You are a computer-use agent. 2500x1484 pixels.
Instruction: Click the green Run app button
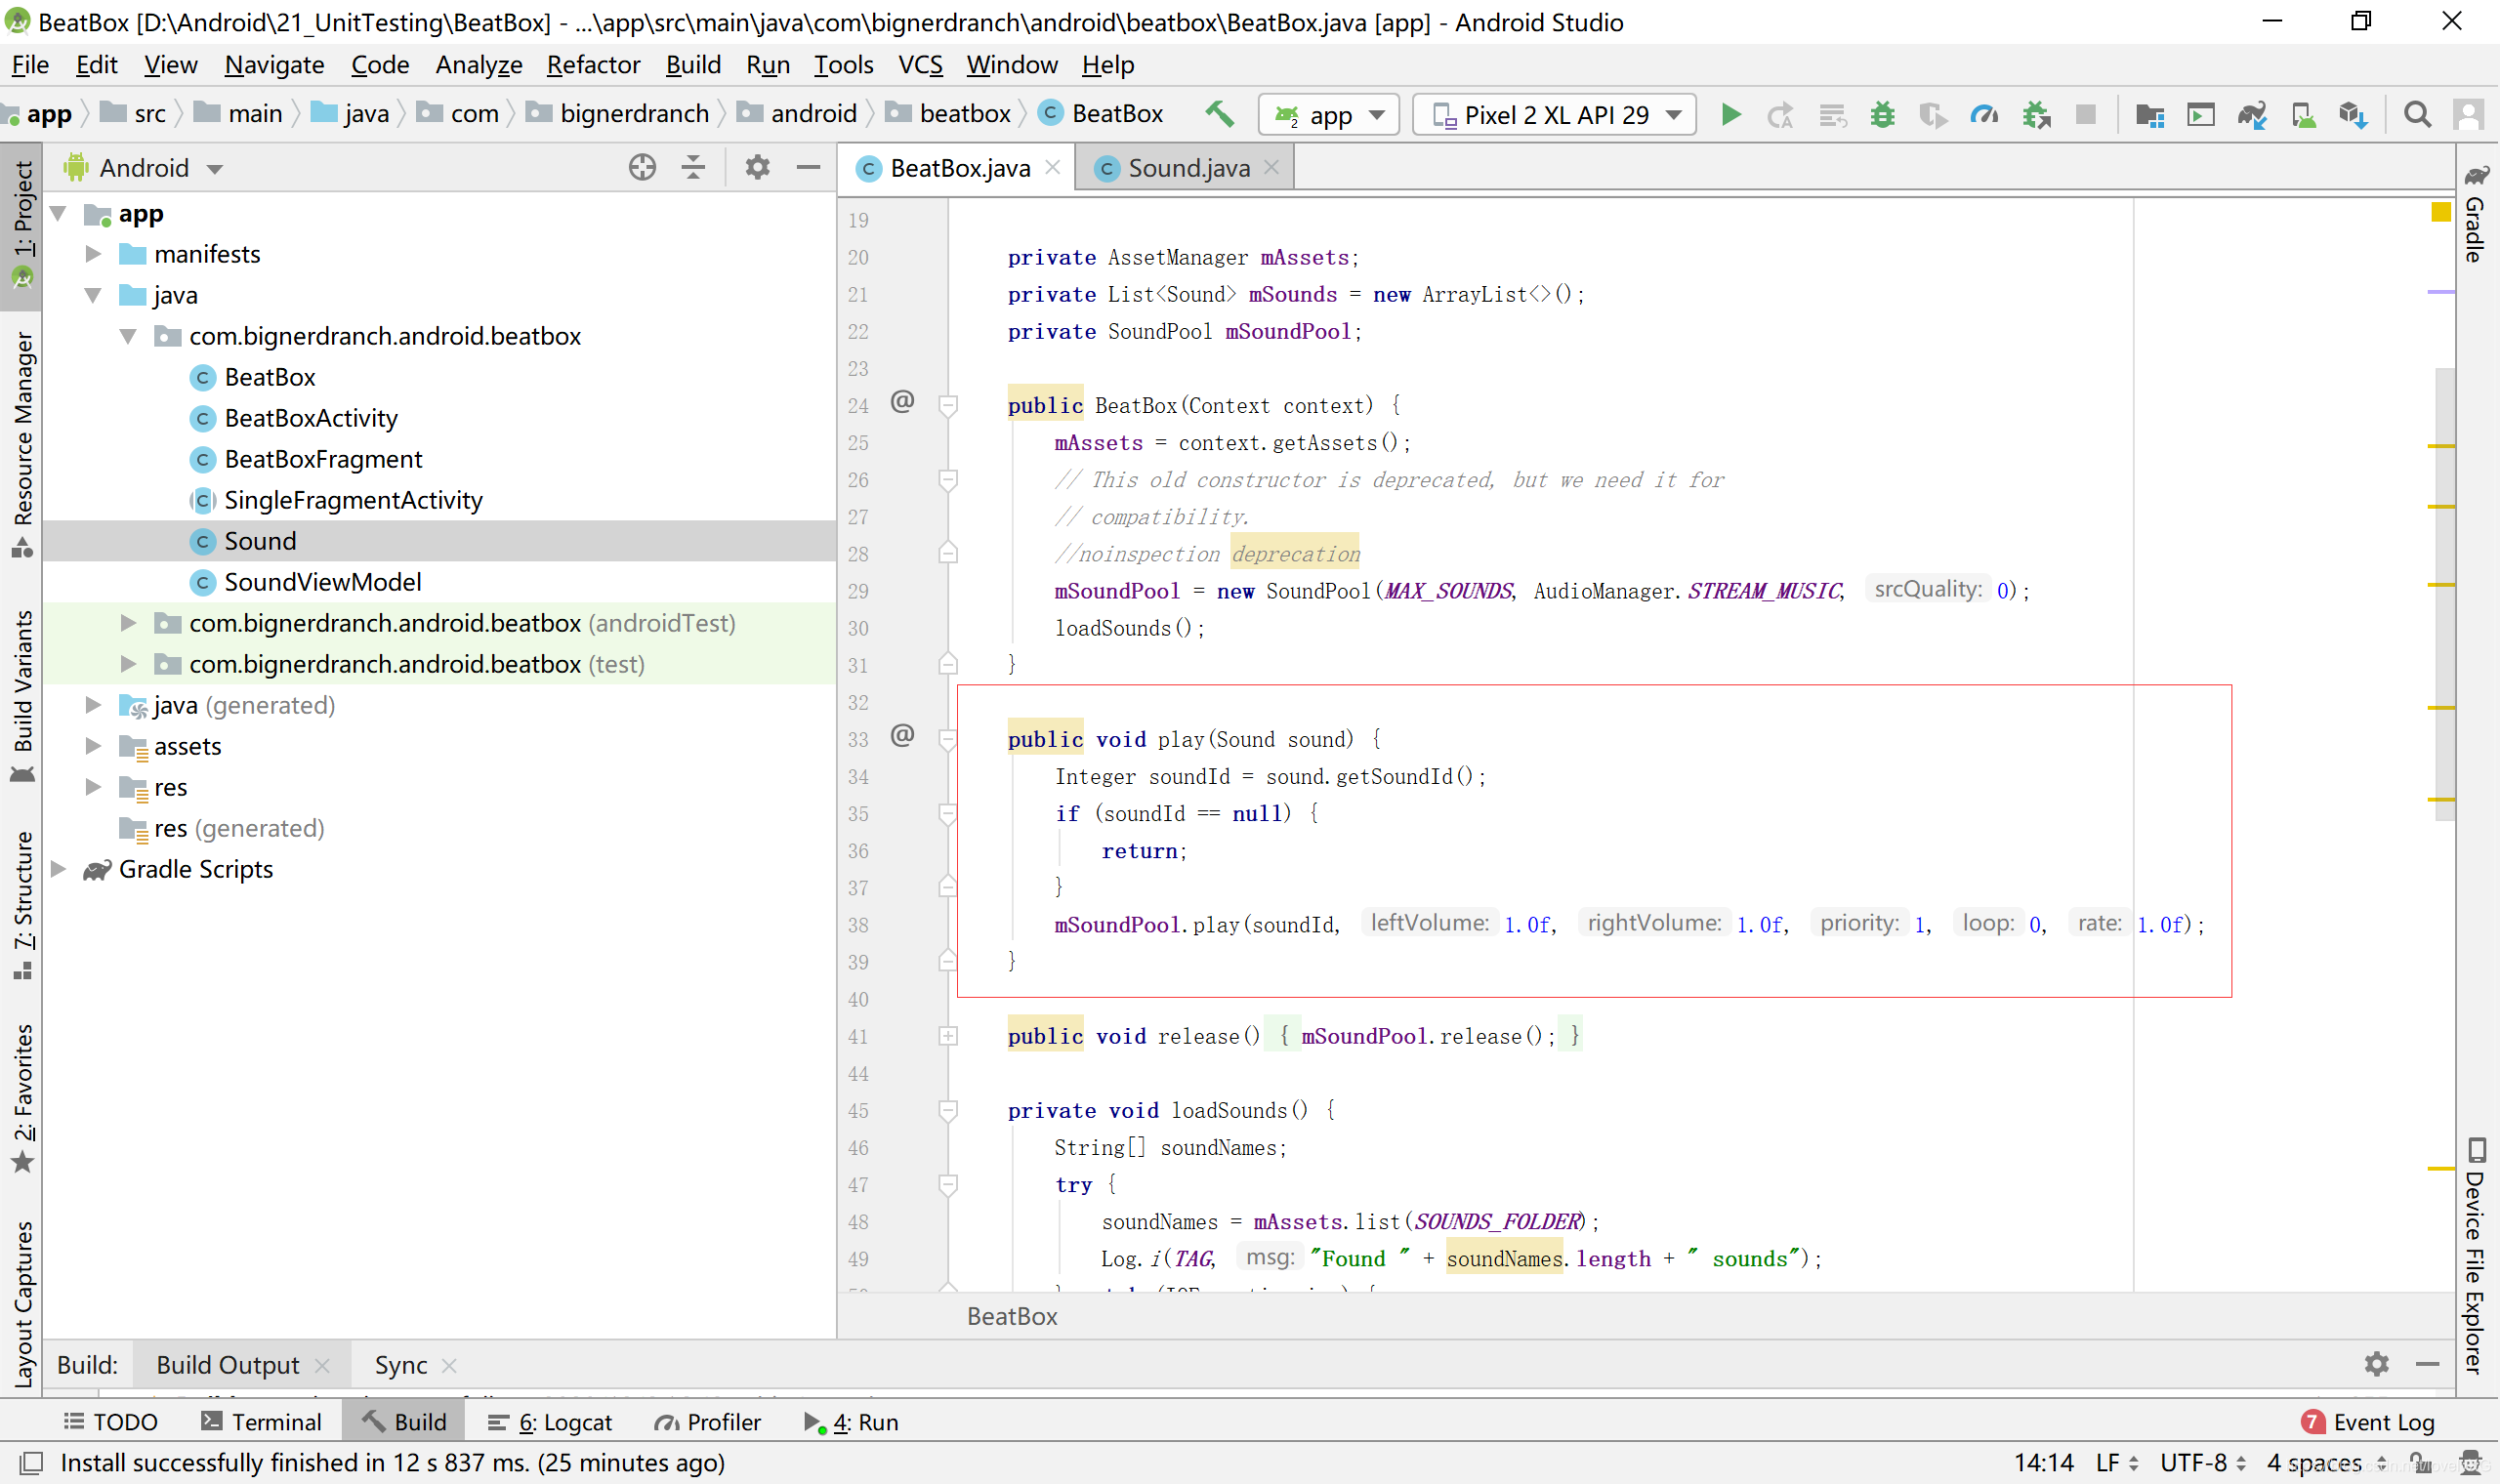1730,115
